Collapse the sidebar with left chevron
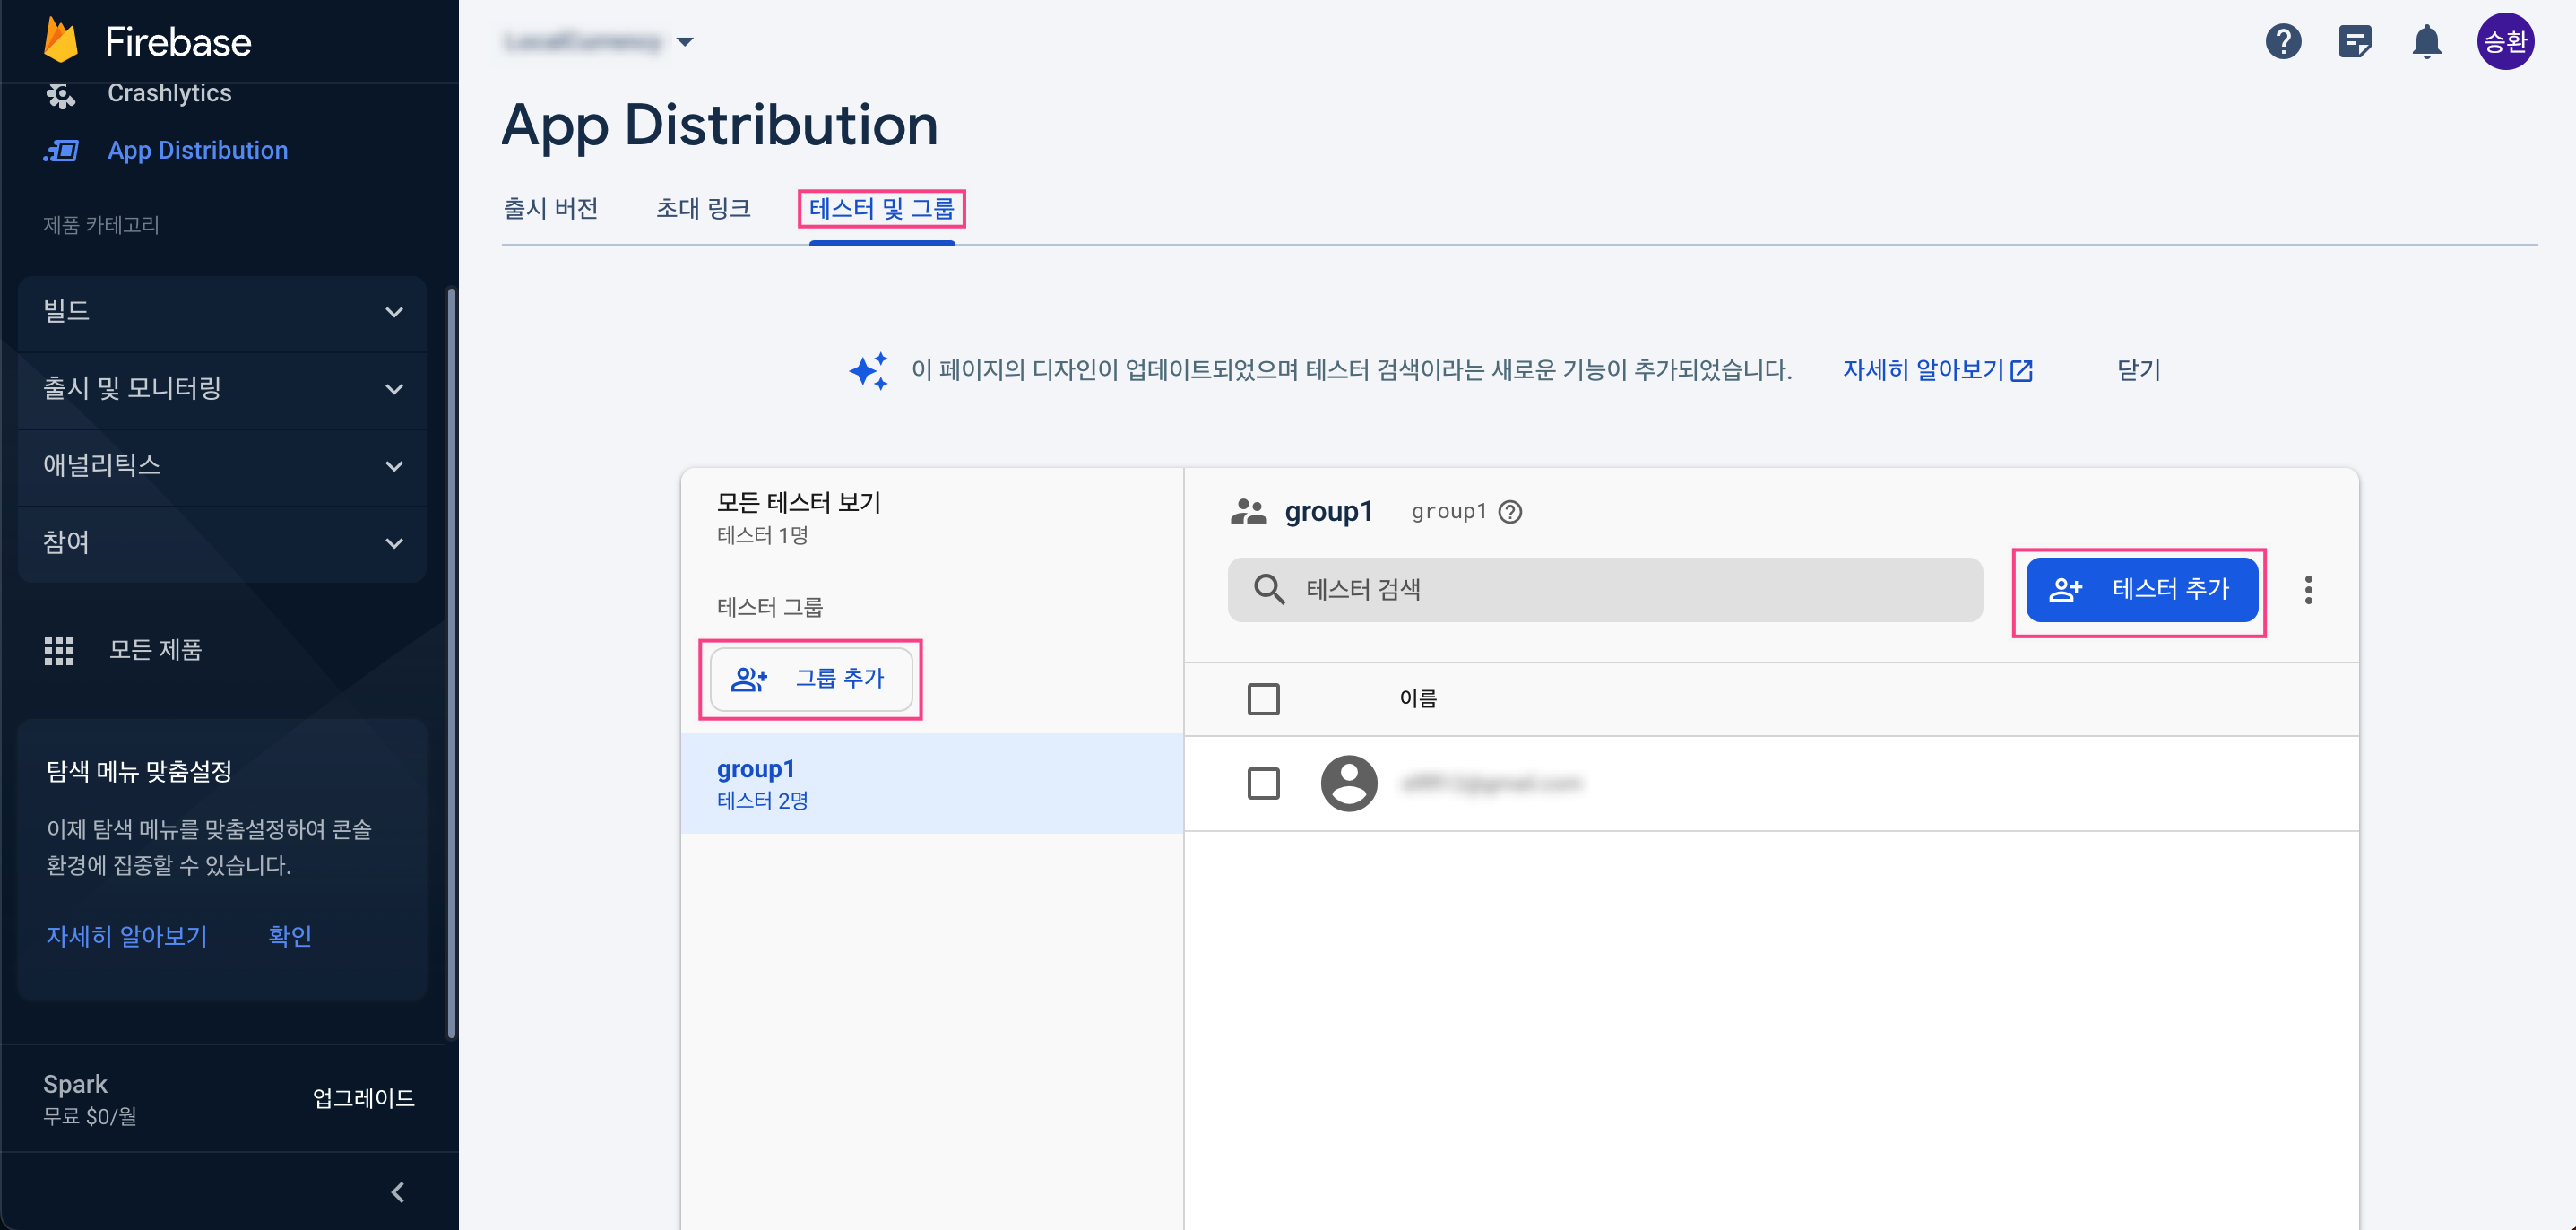 click(x=398, y=1192)
